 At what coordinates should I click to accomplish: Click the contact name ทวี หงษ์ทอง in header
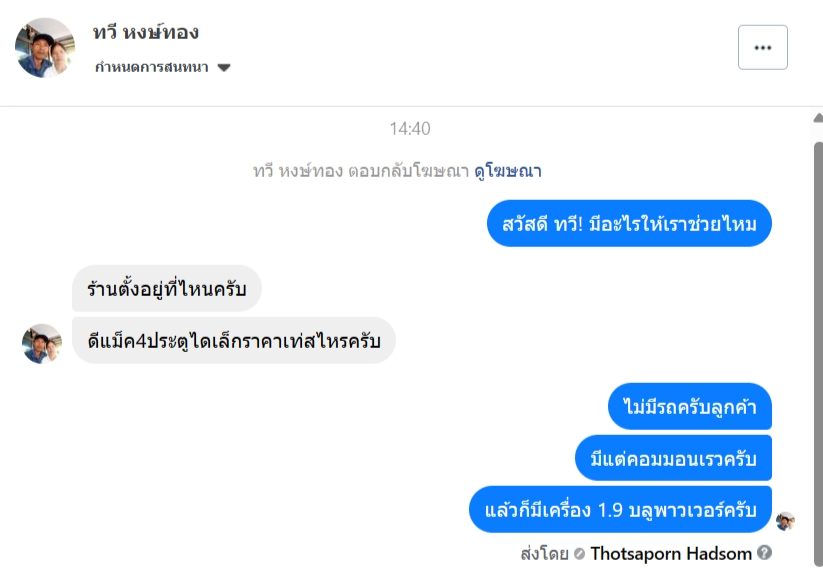click(x=146, y=32)
